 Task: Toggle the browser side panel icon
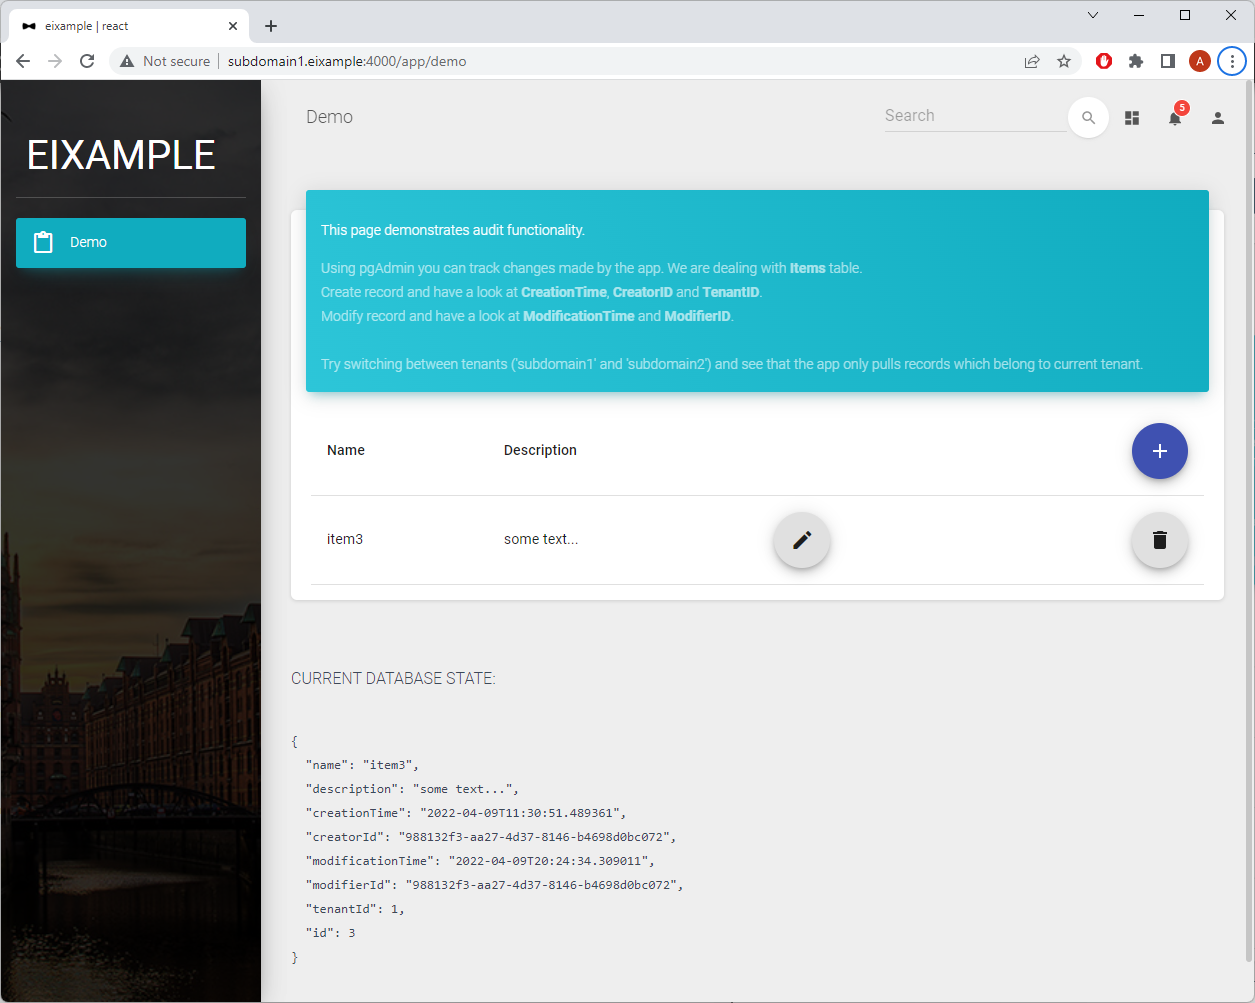point(1167,61)
